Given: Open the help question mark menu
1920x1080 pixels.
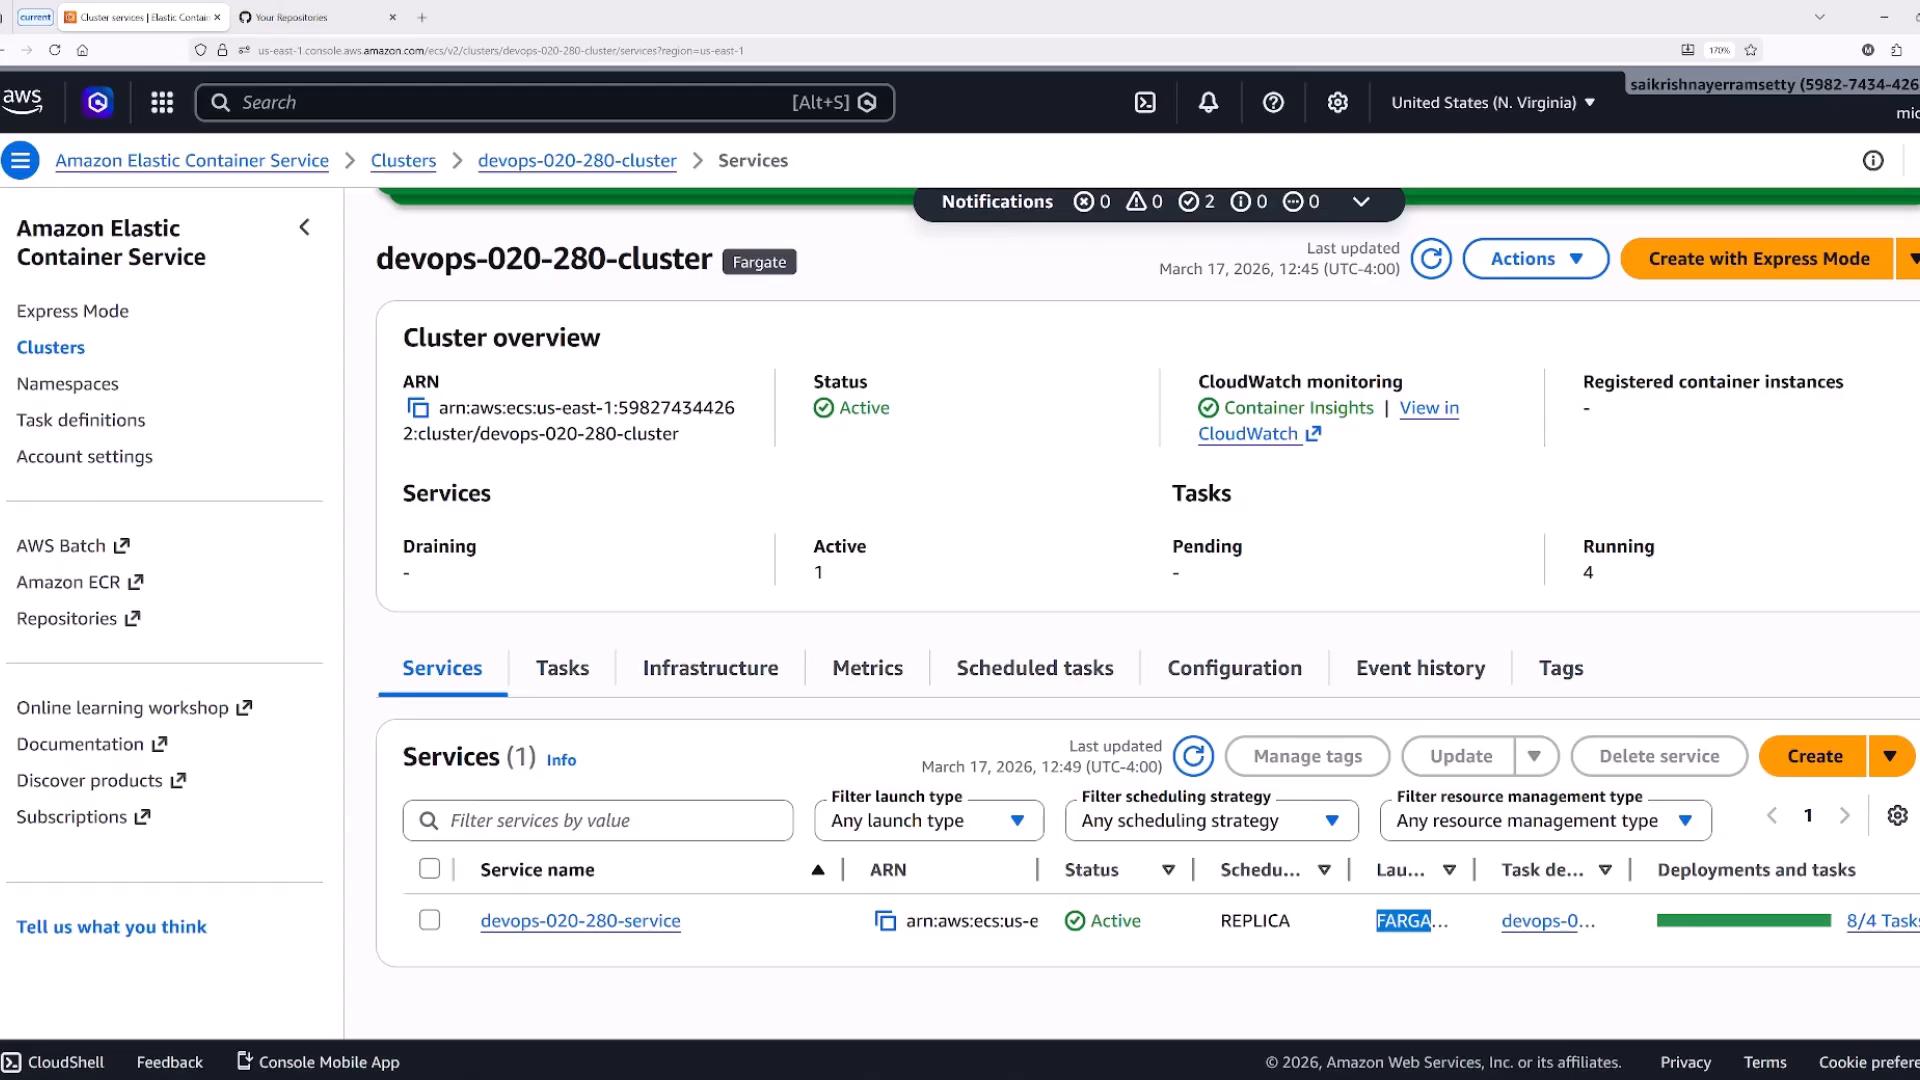Looking at the screenshot, I should pos(1273,102).
